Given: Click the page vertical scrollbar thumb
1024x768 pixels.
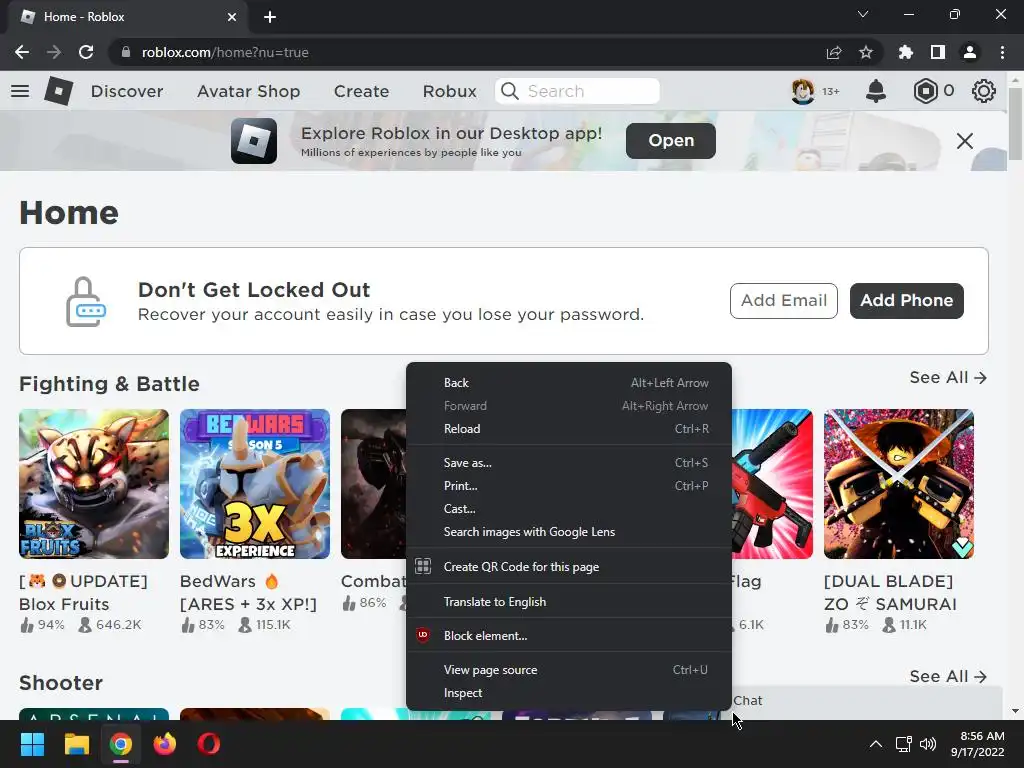Looking at the screenshot, I should pos(1015,124).
